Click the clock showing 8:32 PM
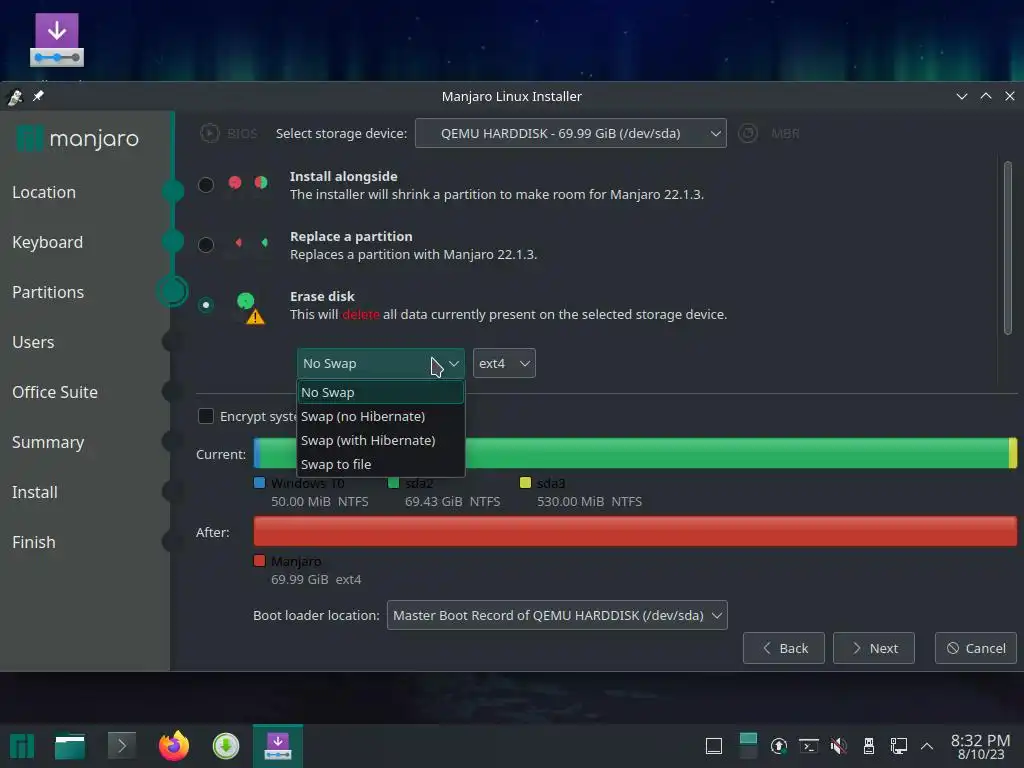This screenshot has height=768, width=1024. click(x=980, y=746)
